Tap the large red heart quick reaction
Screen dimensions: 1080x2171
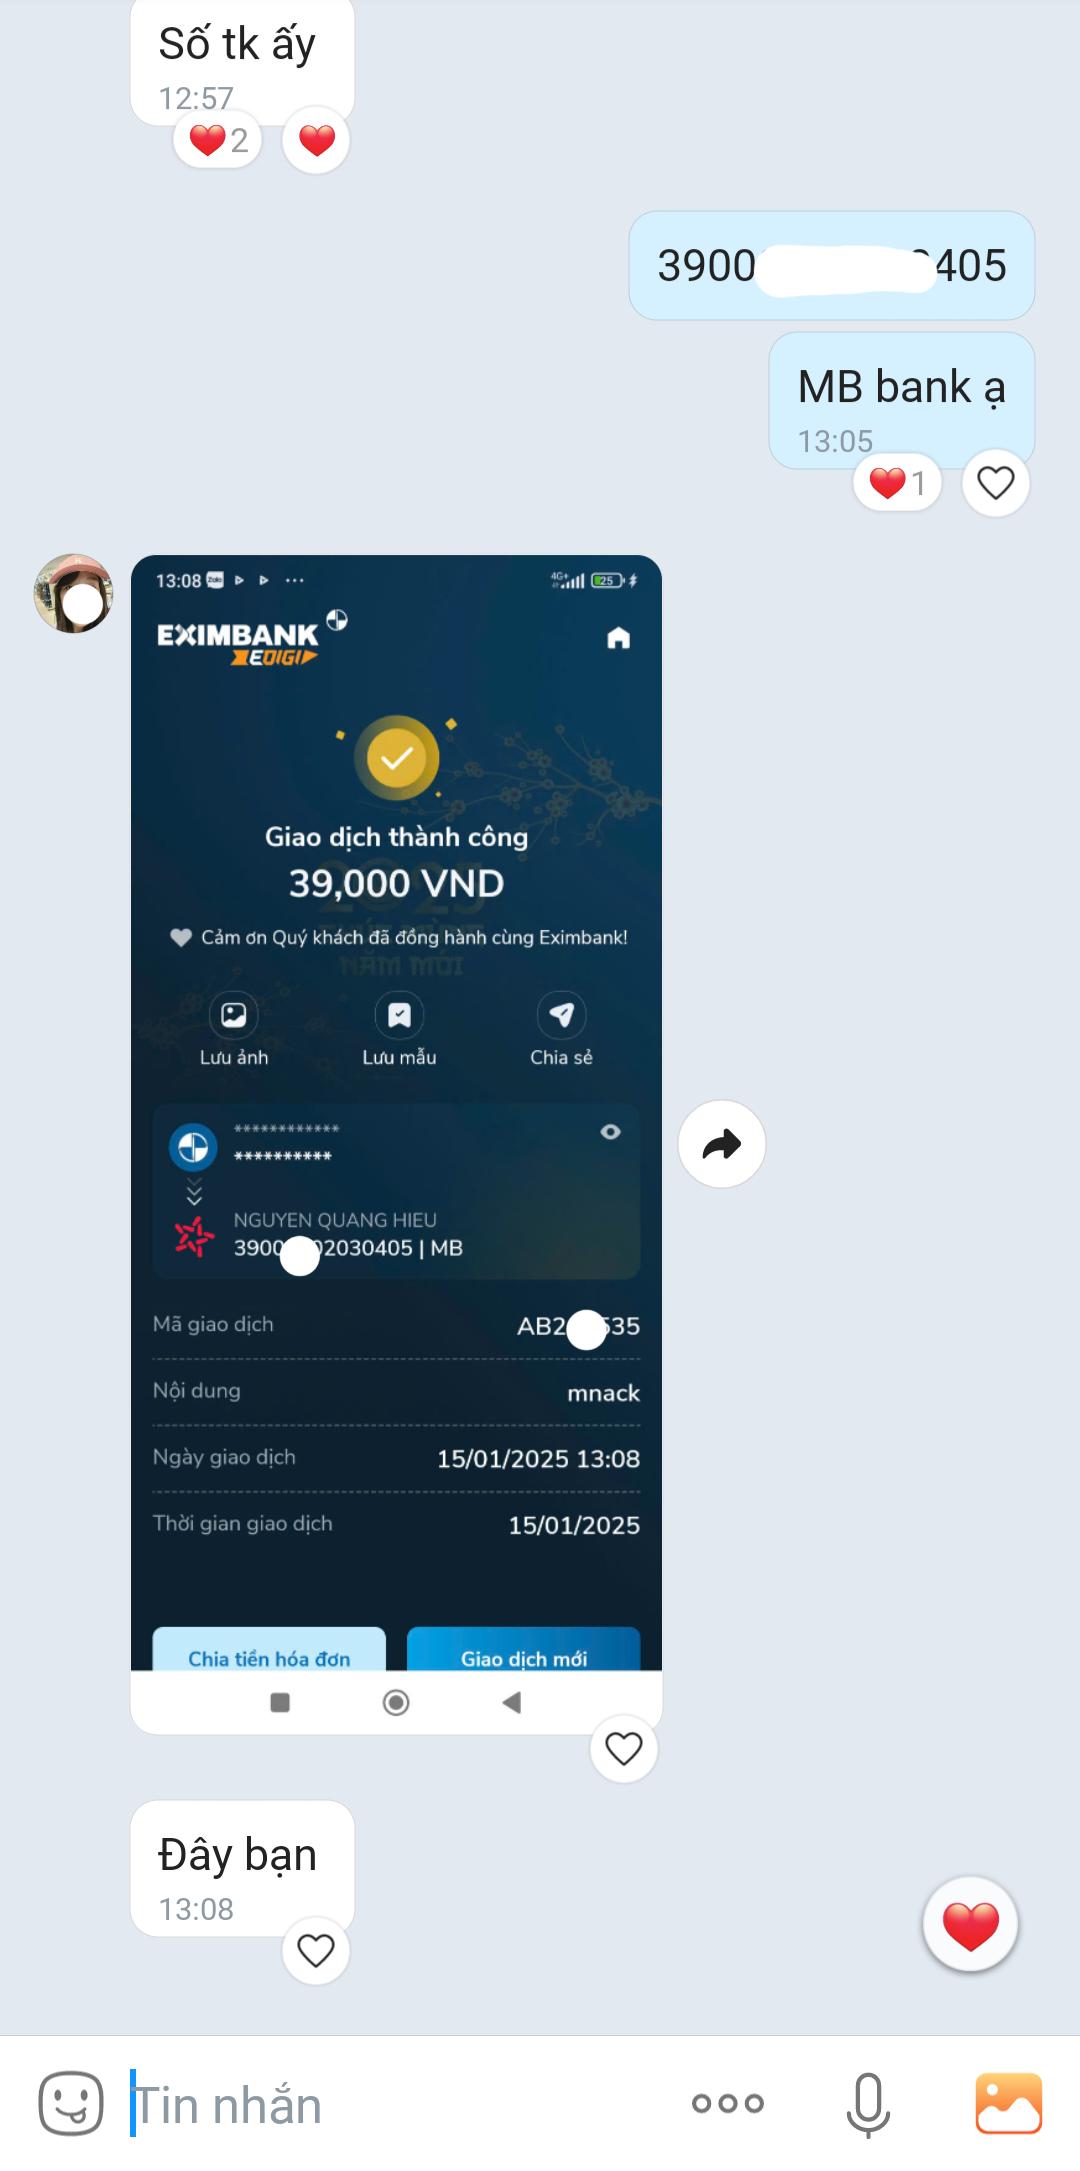(x=971, y=1925)
